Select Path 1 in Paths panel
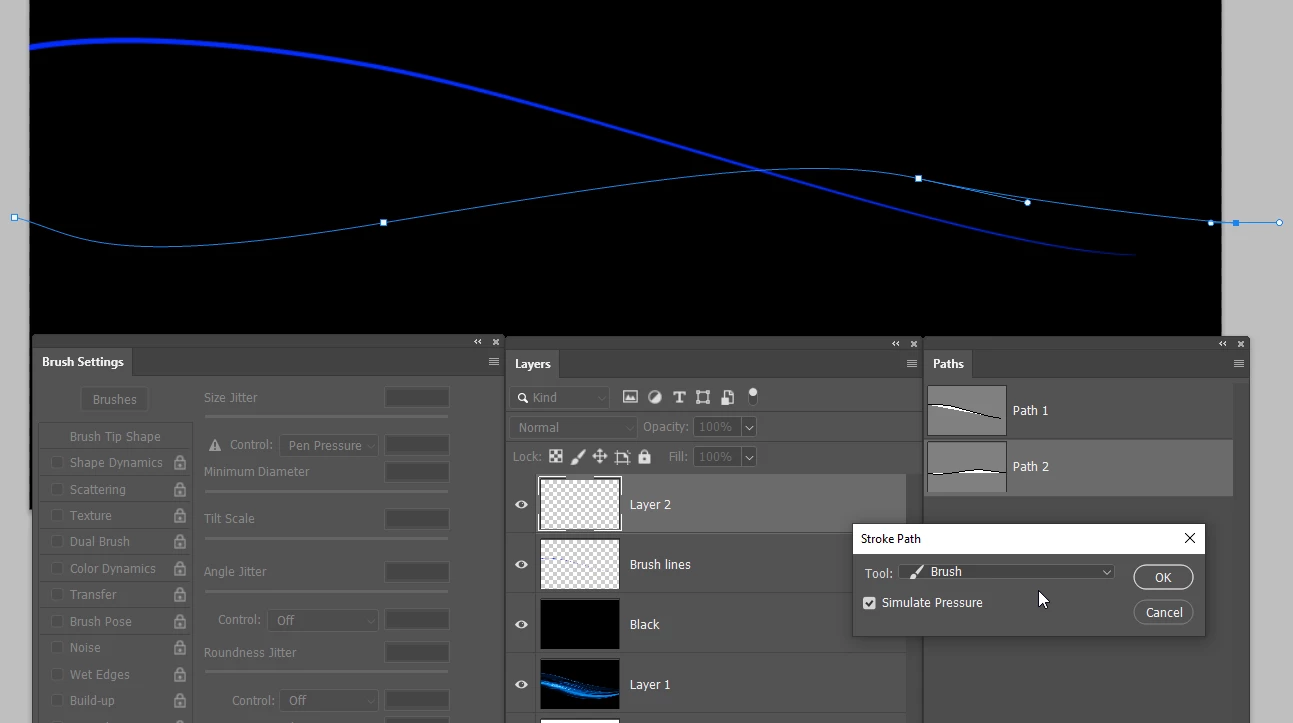1293x723 pixels. point(1079,410)
